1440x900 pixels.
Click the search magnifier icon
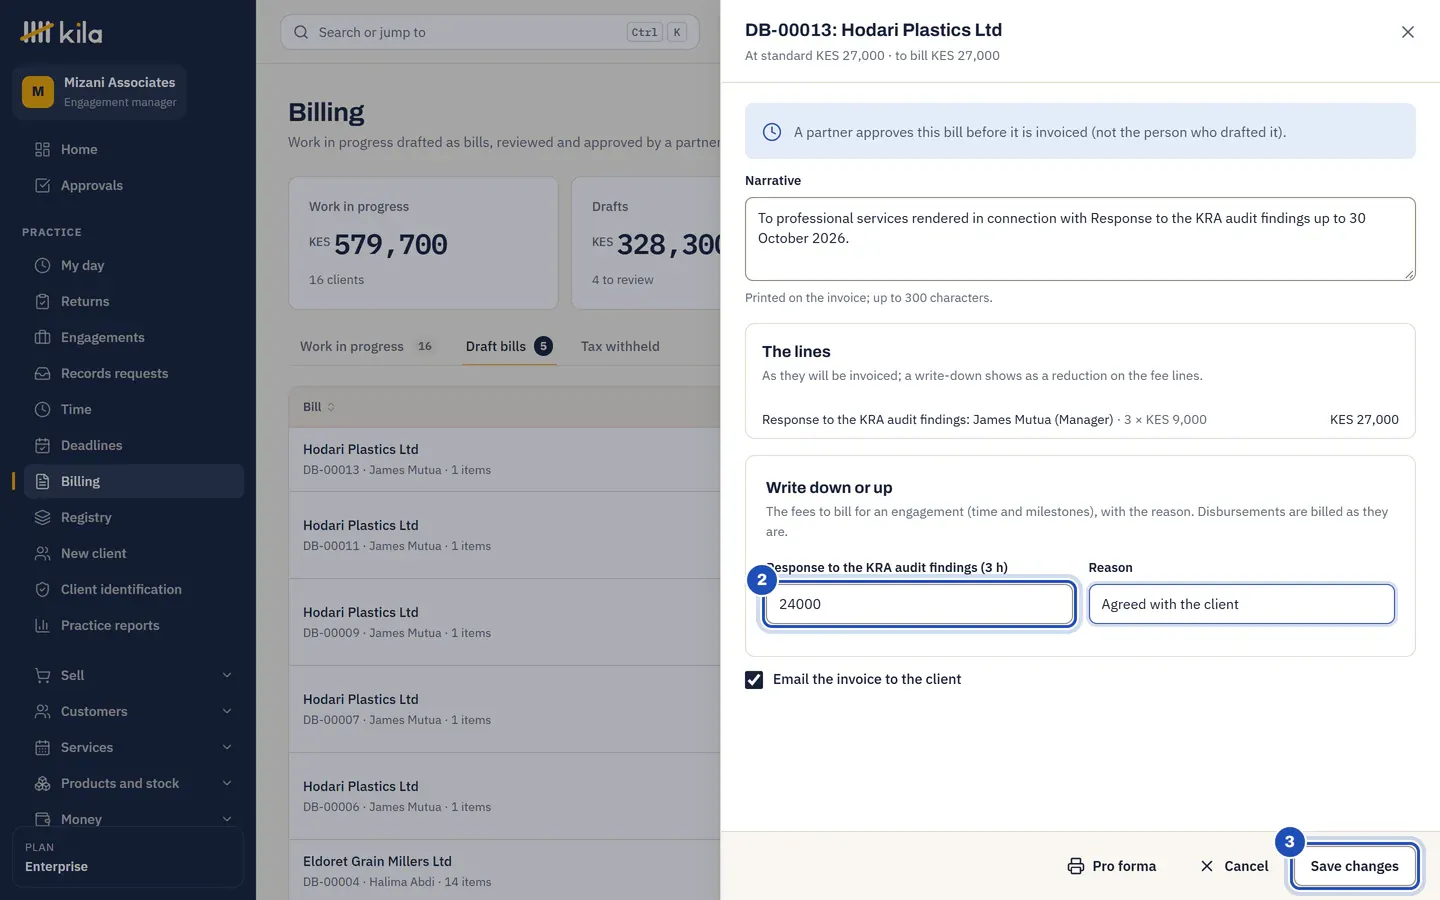click(x=301, y=32)
